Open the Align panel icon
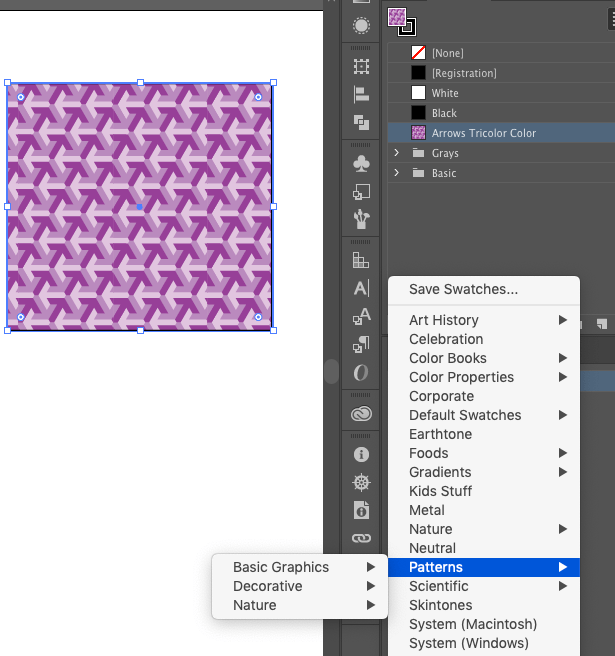 pyautogui.click(x=361, y=95)
